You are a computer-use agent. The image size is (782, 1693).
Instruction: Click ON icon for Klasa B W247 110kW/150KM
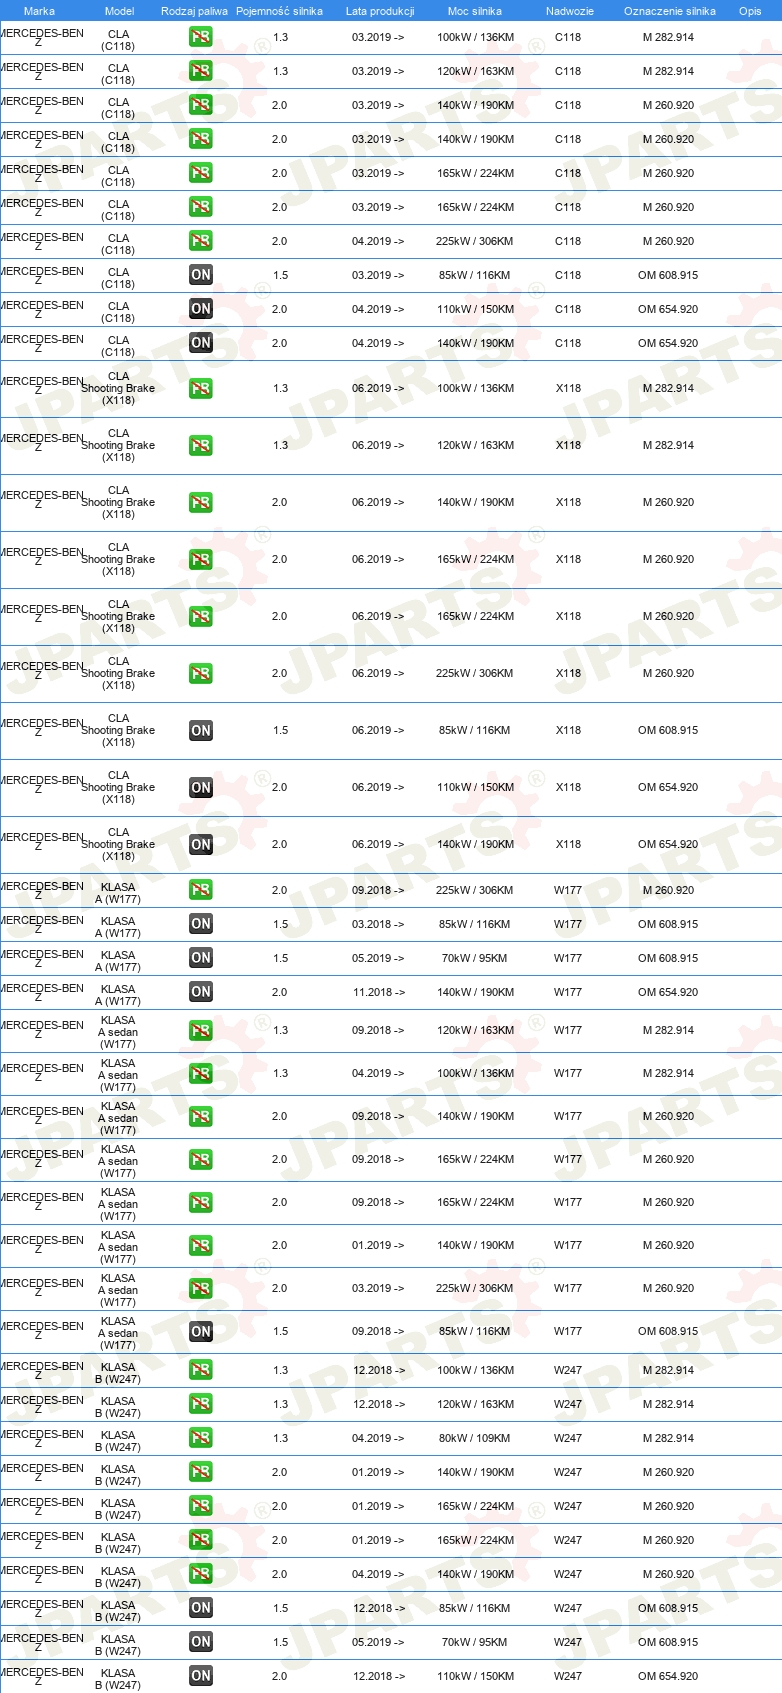[x=201, y=1676]
